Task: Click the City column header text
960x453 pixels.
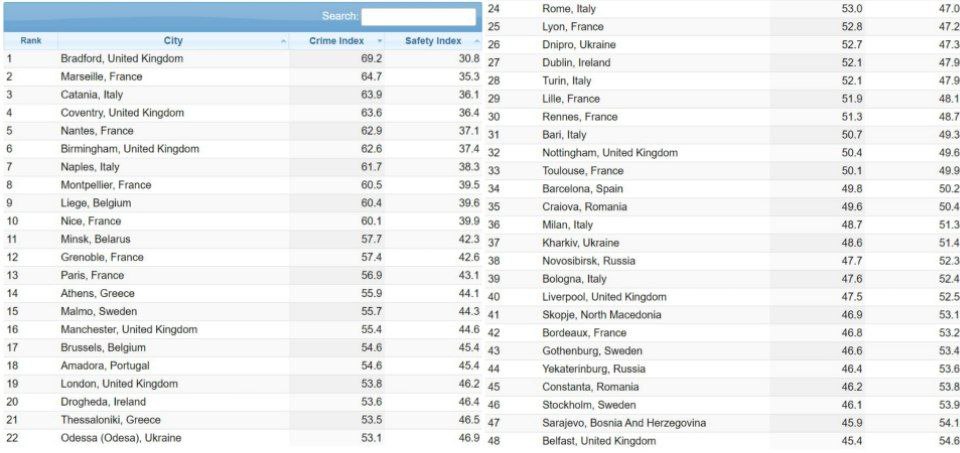Action: (x=173, y=41)
